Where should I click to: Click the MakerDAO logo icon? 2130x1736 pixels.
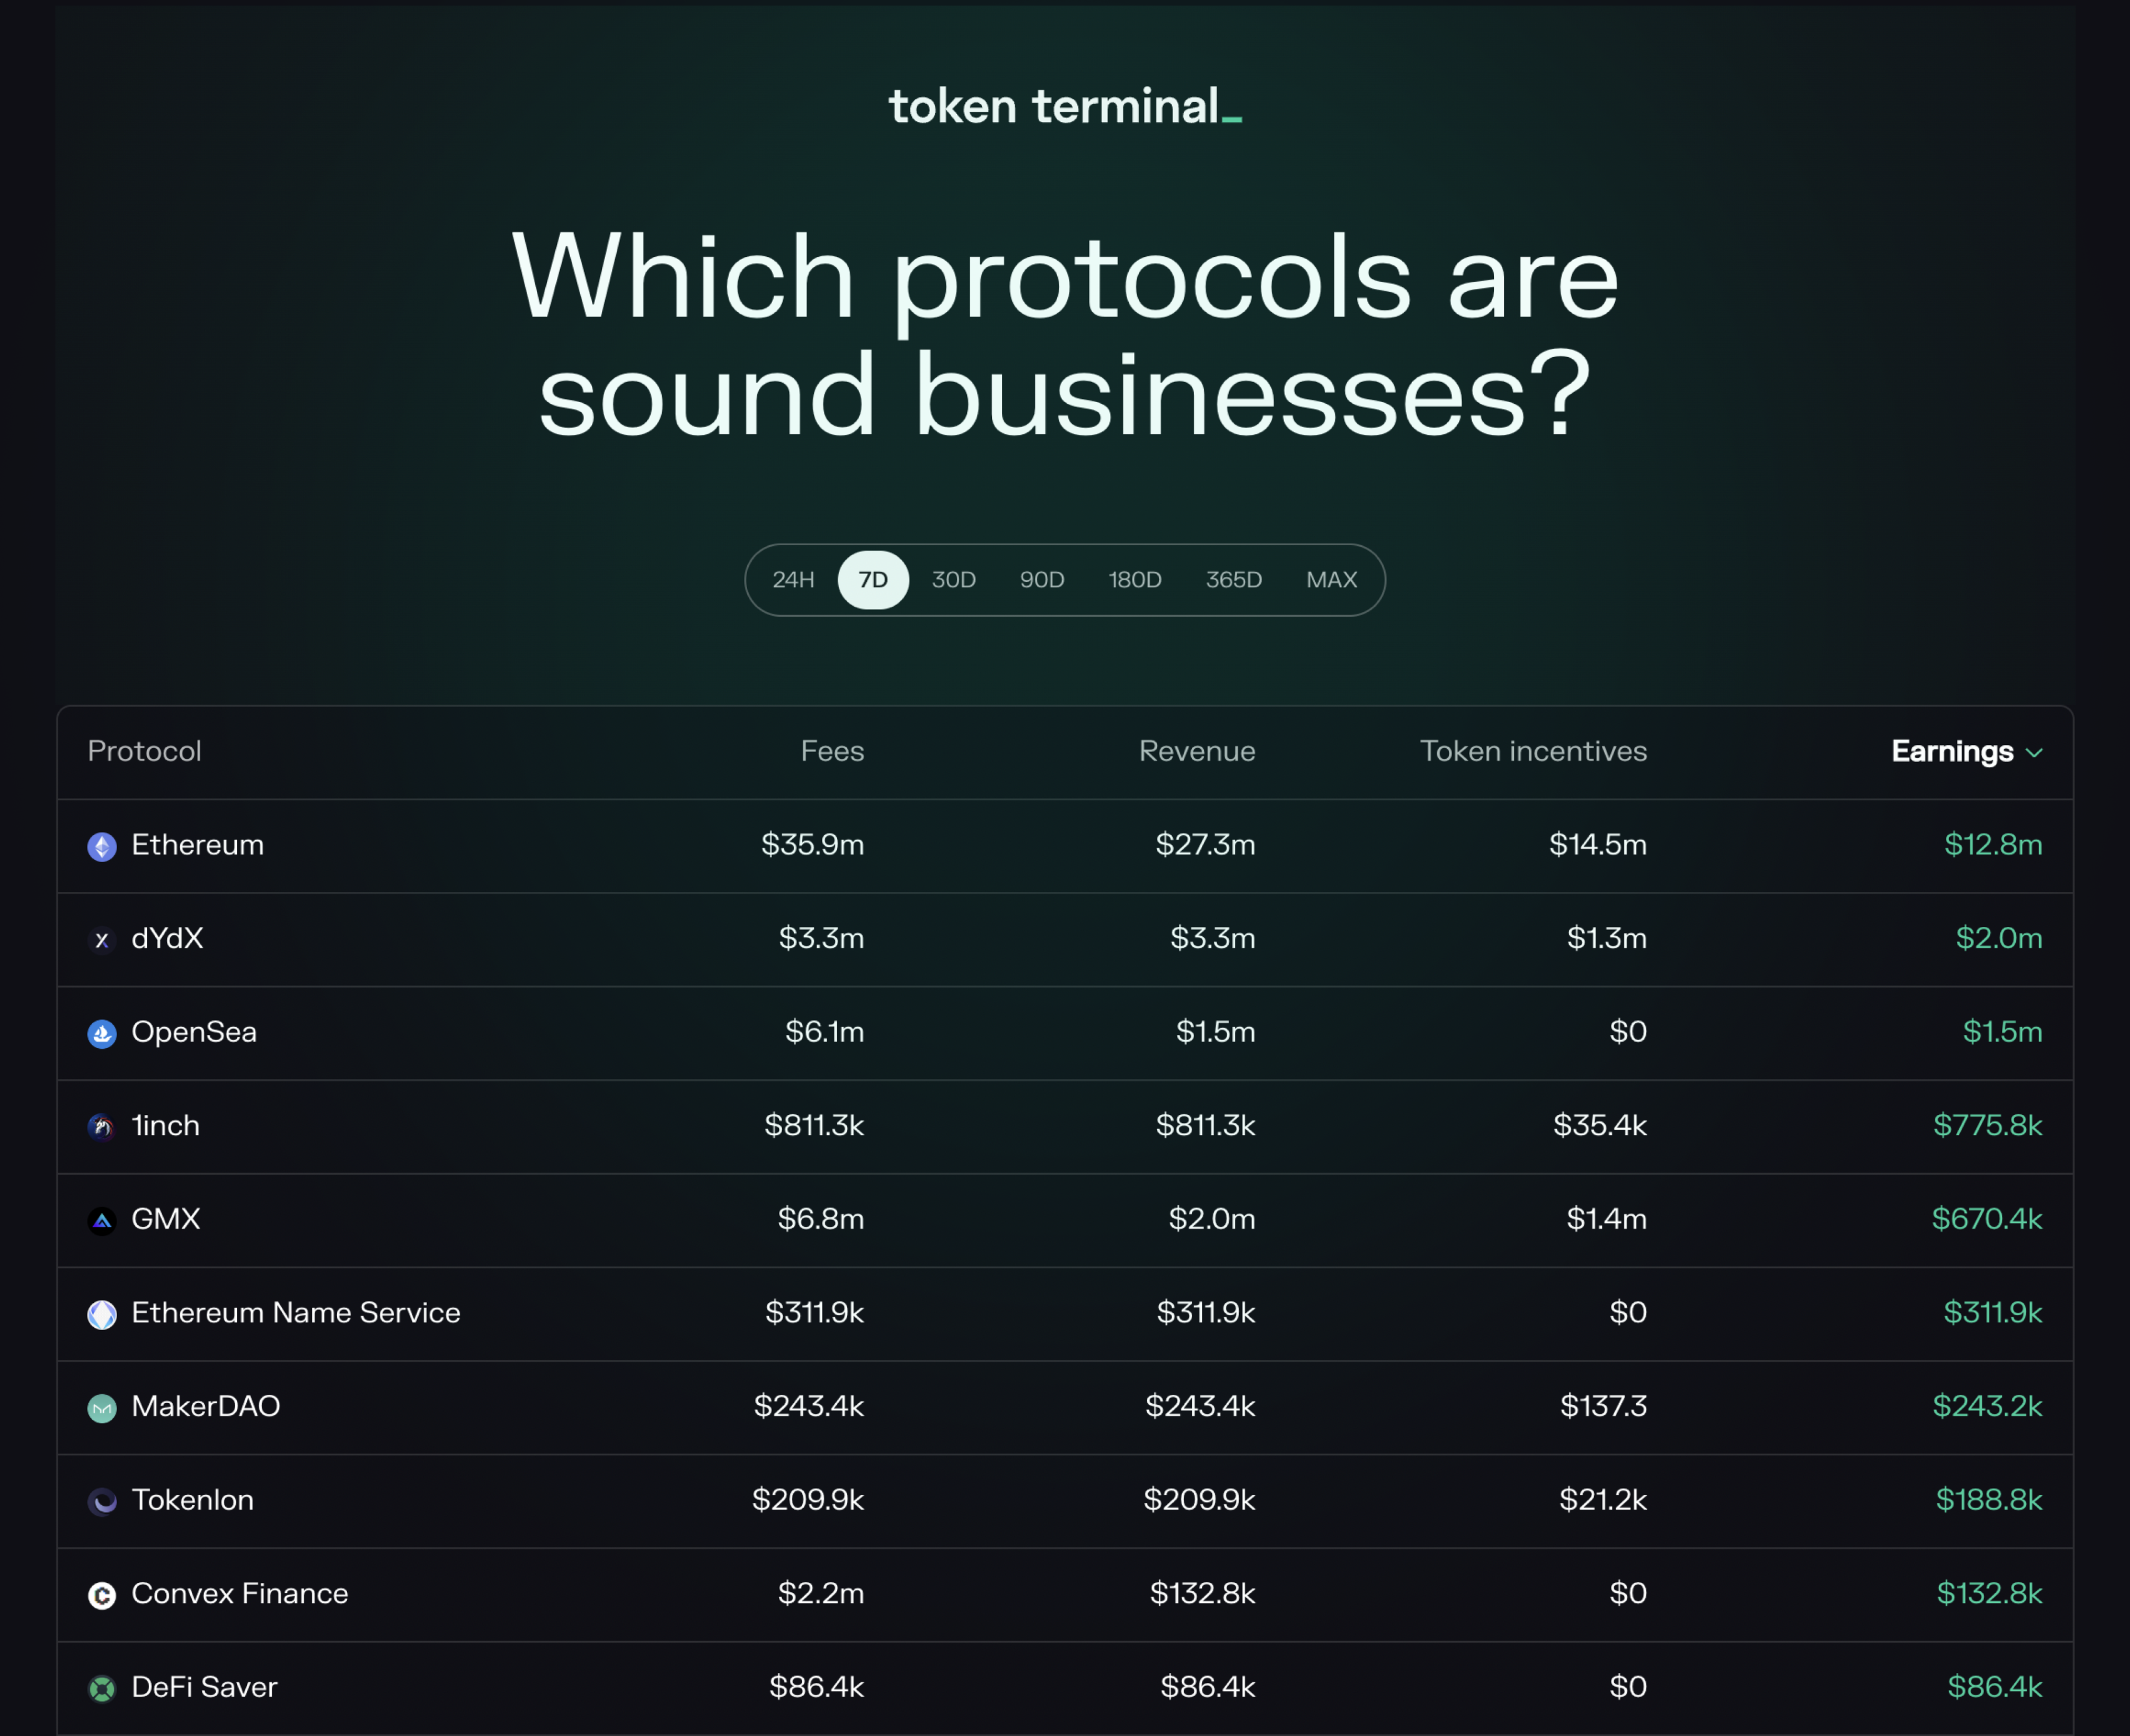102,1408
